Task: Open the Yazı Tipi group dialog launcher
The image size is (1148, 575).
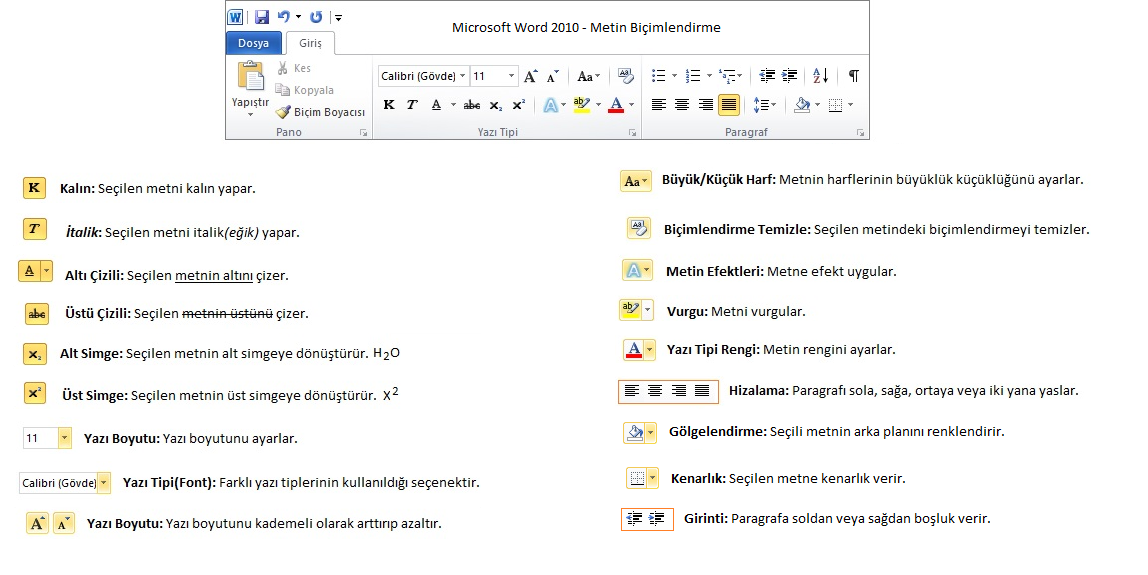Action: coord(632,132)
